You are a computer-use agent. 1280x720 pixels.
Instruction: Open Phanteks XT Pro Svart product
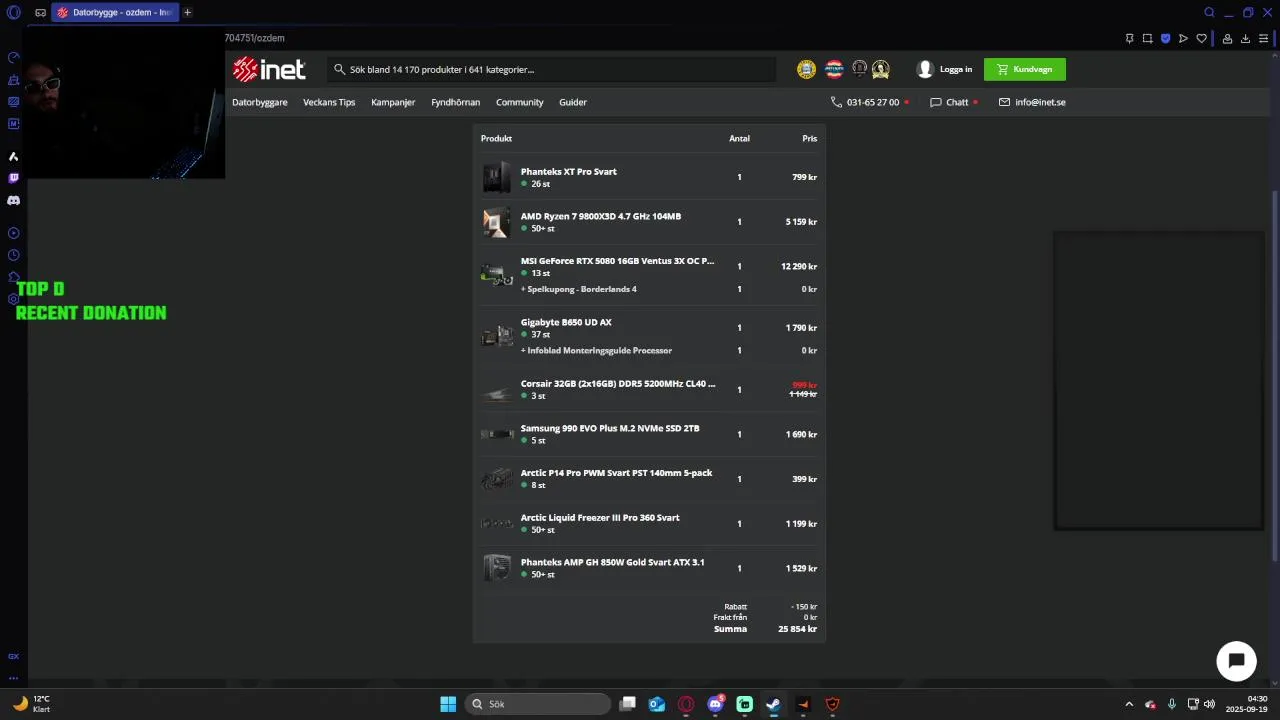568,171
